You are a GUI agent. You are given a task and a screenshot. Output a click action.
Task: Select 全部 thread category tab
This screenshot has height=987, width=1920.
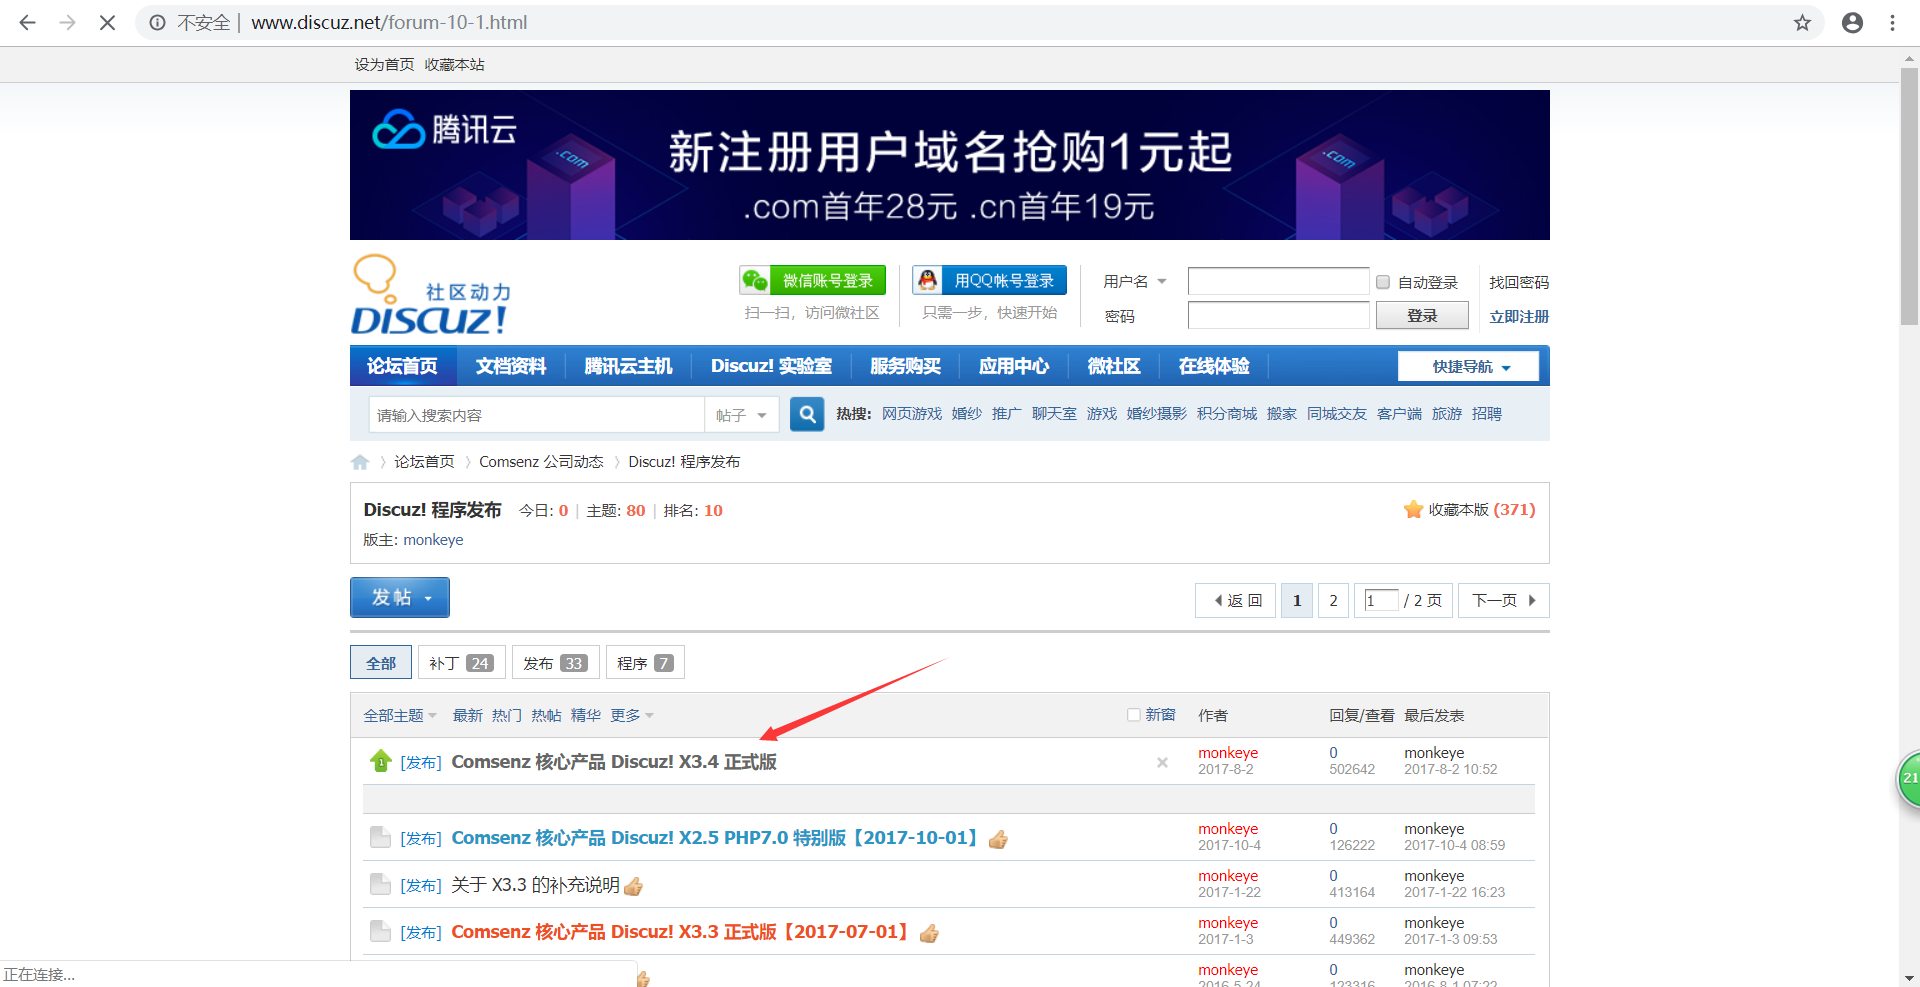click(x=381, y=663)
